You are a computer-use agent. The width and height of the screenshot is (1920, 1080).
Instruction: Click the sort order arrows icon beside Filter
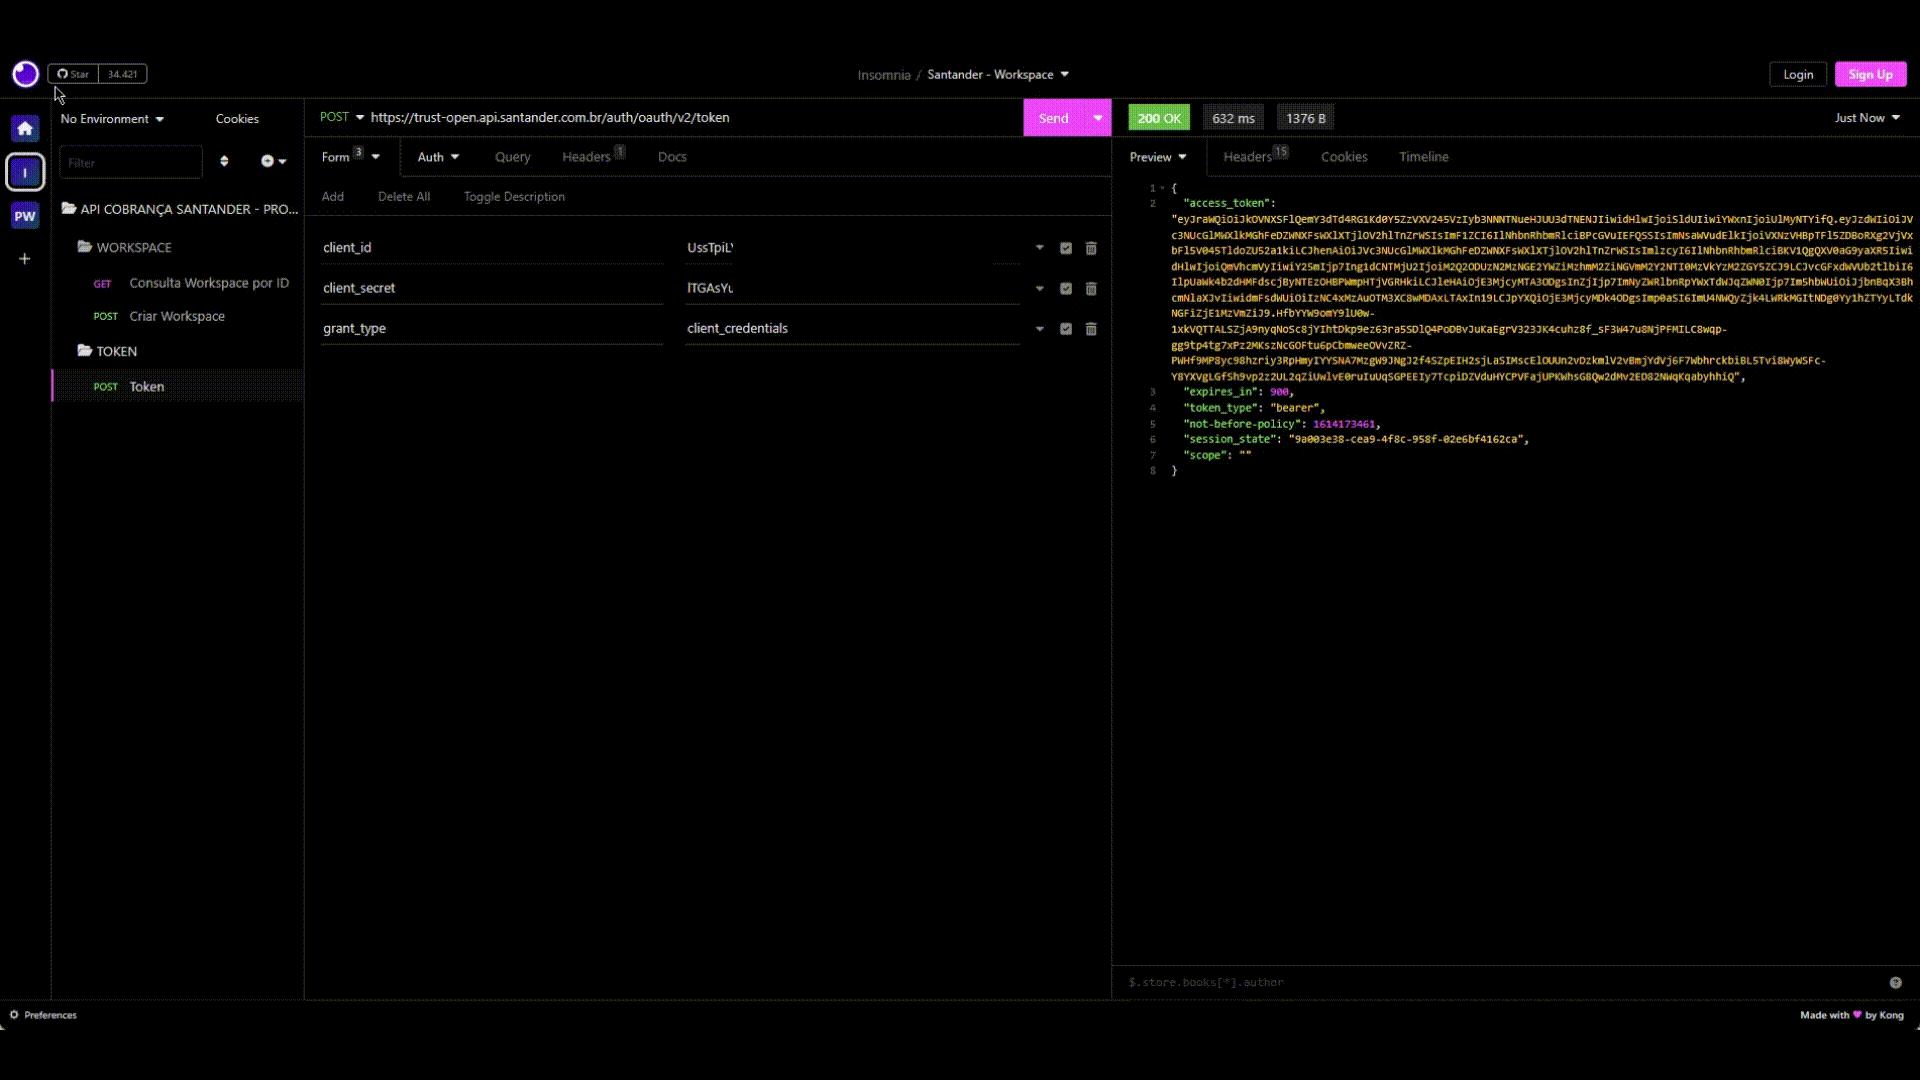224,161
